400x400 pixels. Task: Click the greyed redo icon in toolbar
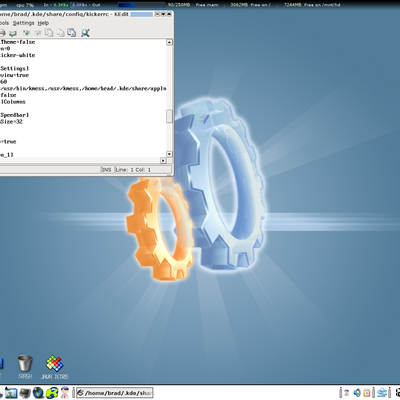(37, 33)
